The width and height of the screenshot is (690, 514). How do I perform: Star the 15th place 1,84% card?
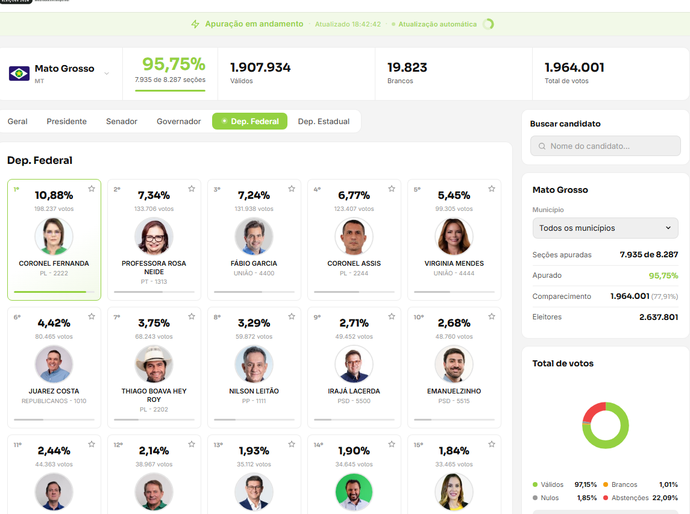coord(492,444)
